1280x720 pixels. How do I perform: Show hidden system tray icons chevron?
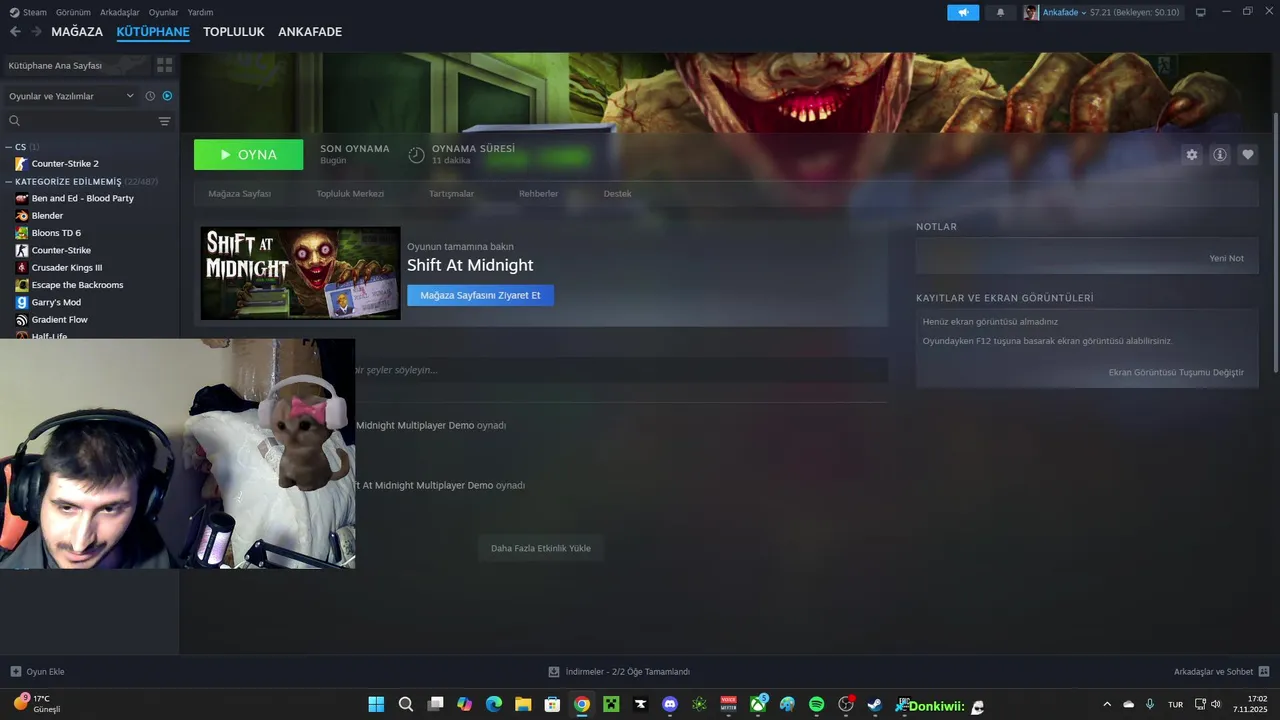[1106, 705]
